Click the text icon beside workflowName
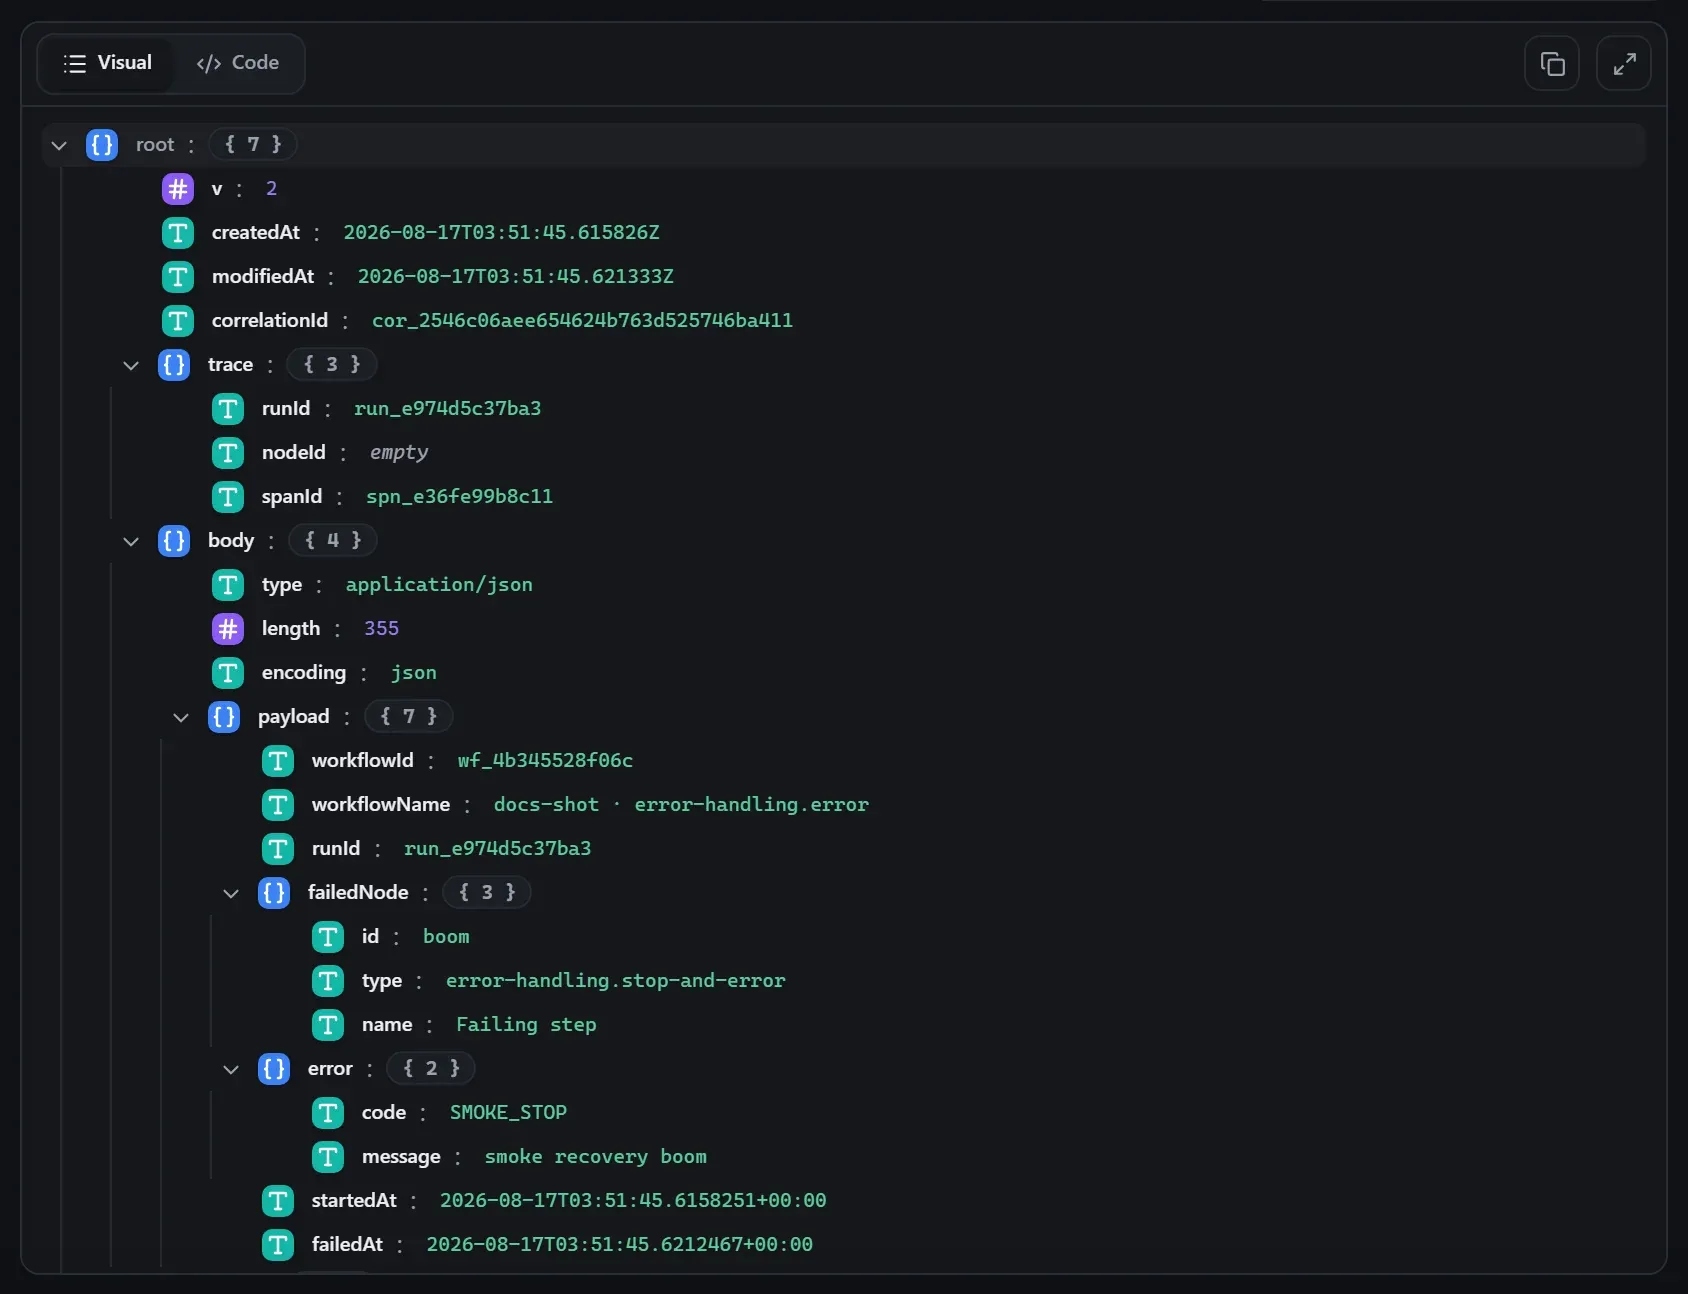 click(278, 805)
